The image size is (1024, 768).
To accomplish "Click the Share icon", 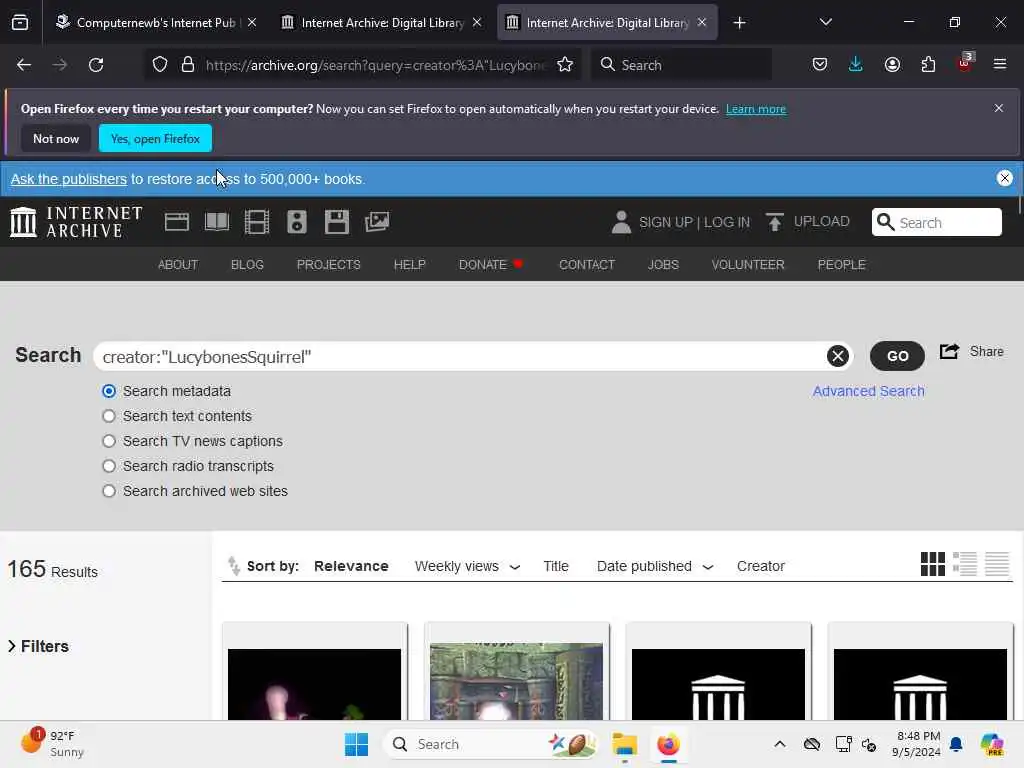I will coord(950,351).
